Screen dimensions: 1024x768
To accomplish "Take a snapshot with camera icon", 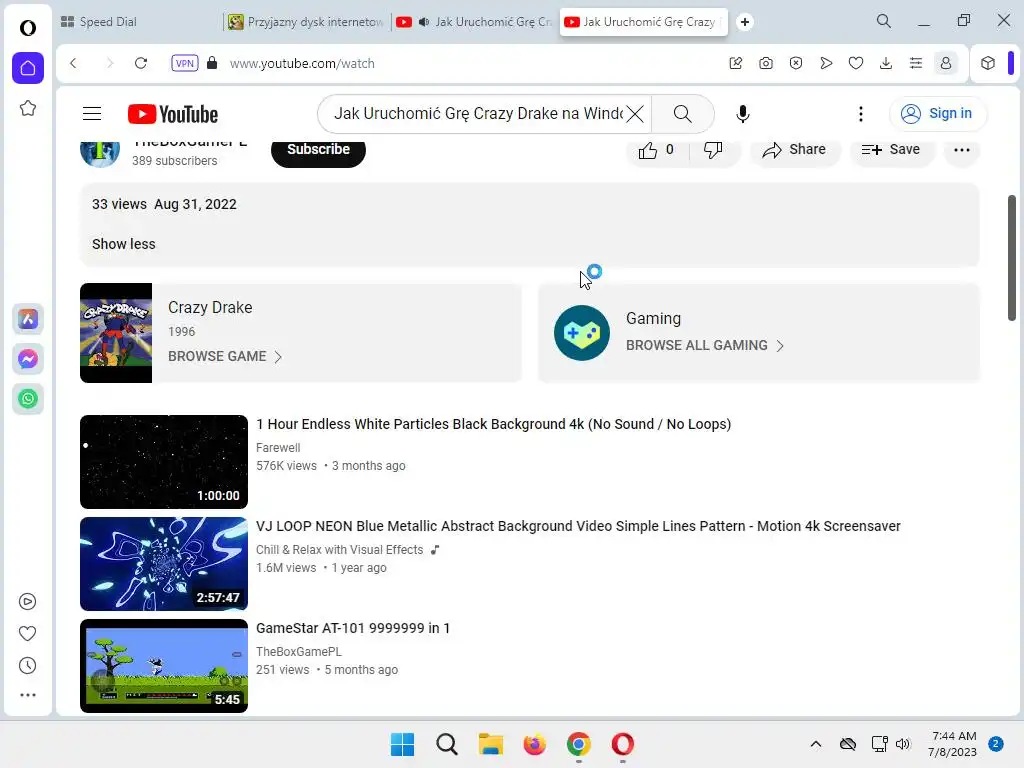I will [766, 63].
